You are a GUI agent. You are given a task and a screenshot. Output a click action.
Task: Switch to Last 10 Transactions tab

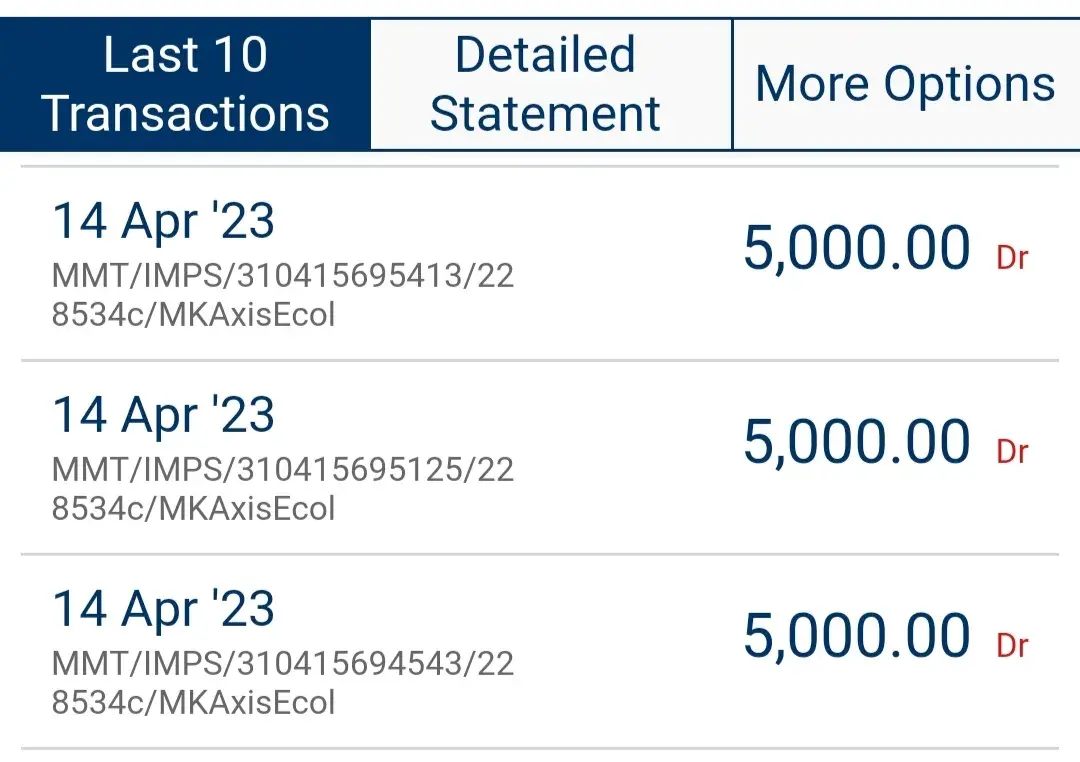(x=186, y=84)
